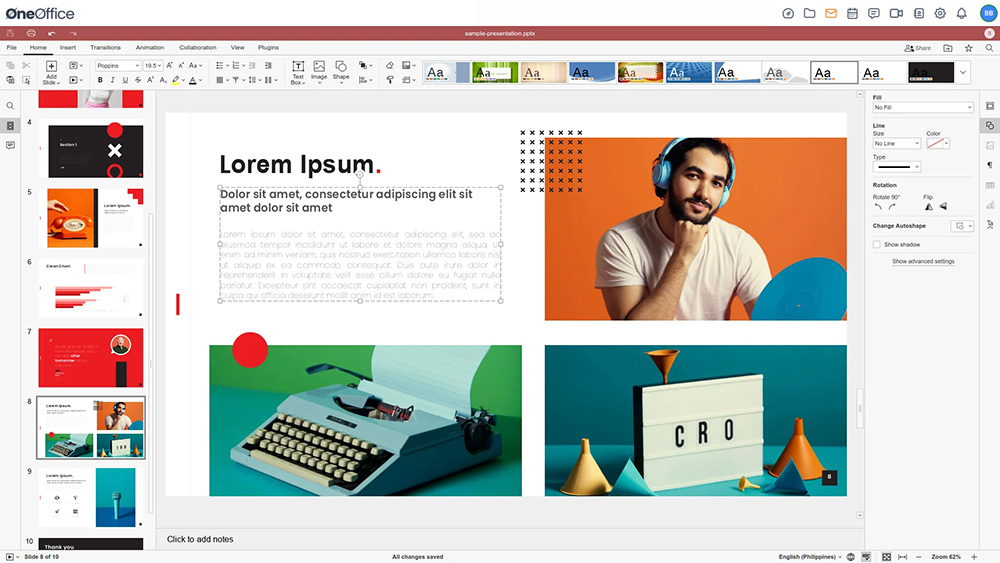Click the Share button
The height and width of the screenshot is (563, 1000).
coord(917,48)
